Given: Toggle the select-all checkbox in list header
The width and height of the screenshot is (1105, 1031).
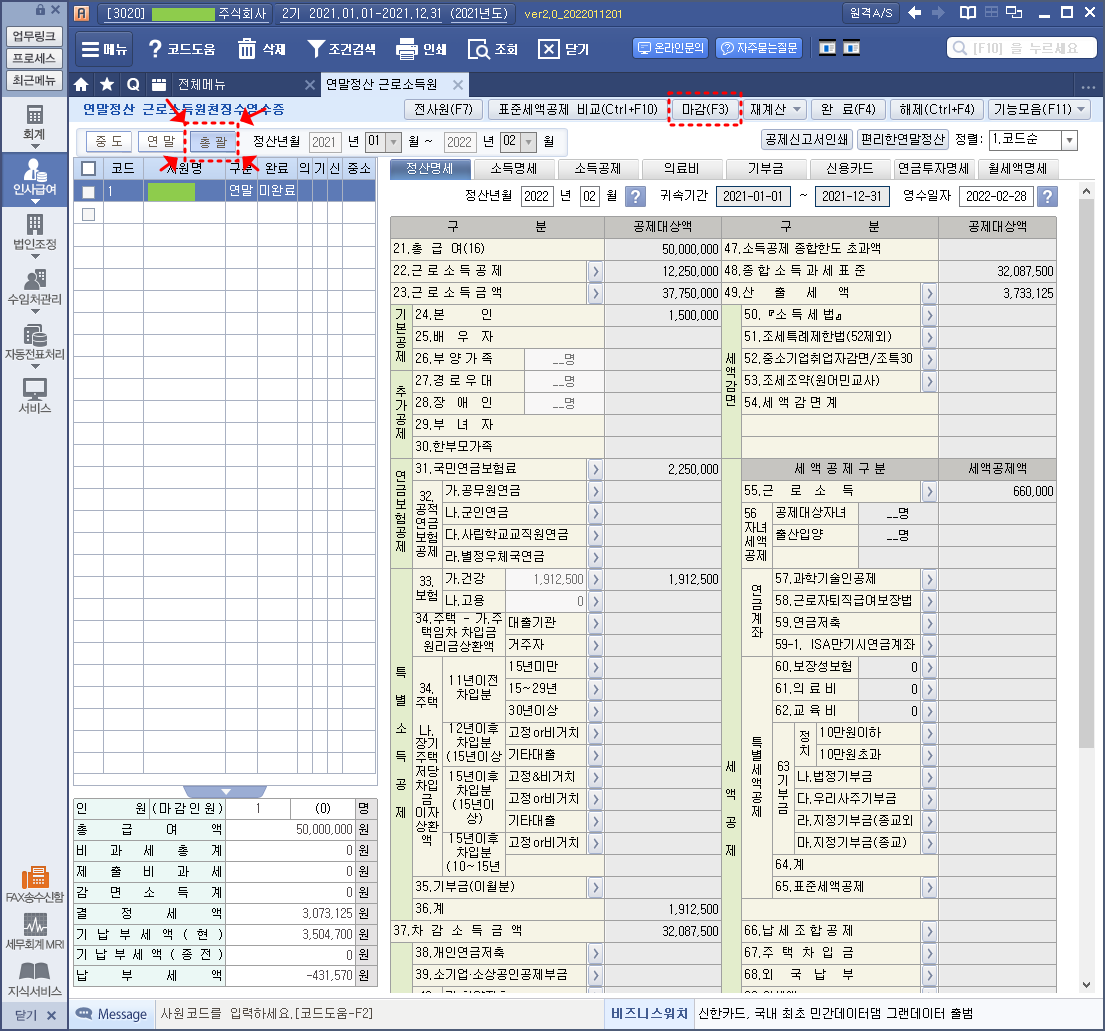Looking at the screenshot, I should tap(88, 168).
